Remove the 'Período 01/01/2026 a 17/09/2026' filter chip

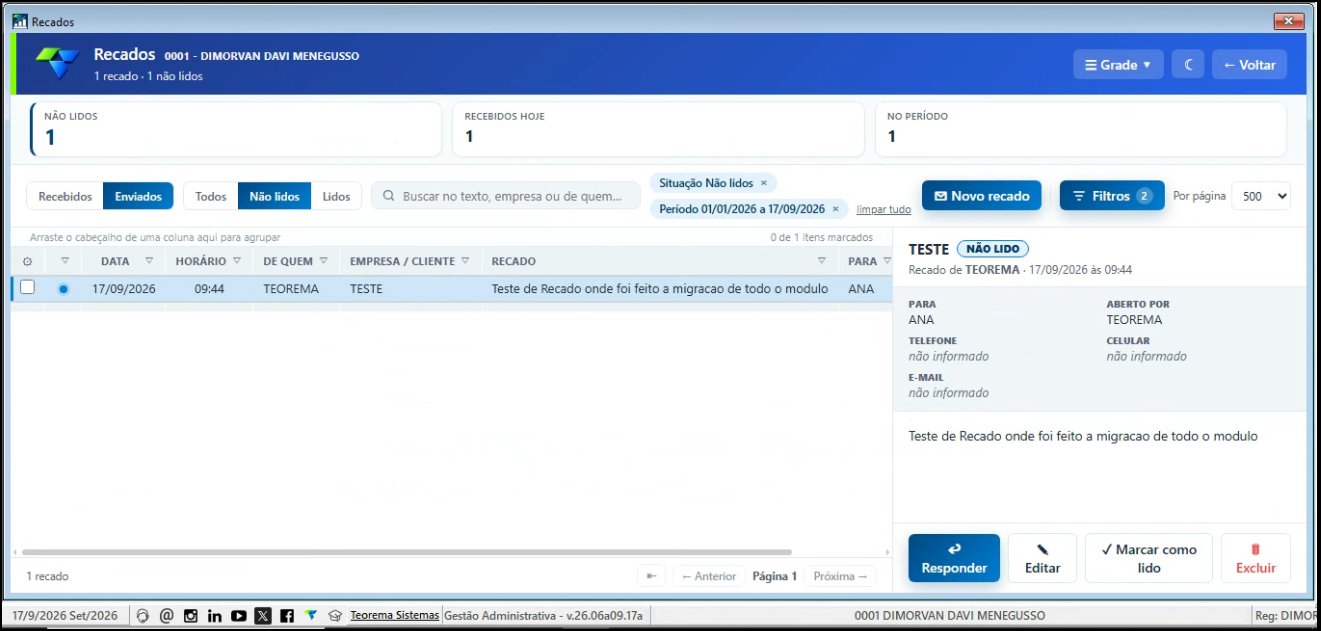pyautogui.click(x=835, y=209)
